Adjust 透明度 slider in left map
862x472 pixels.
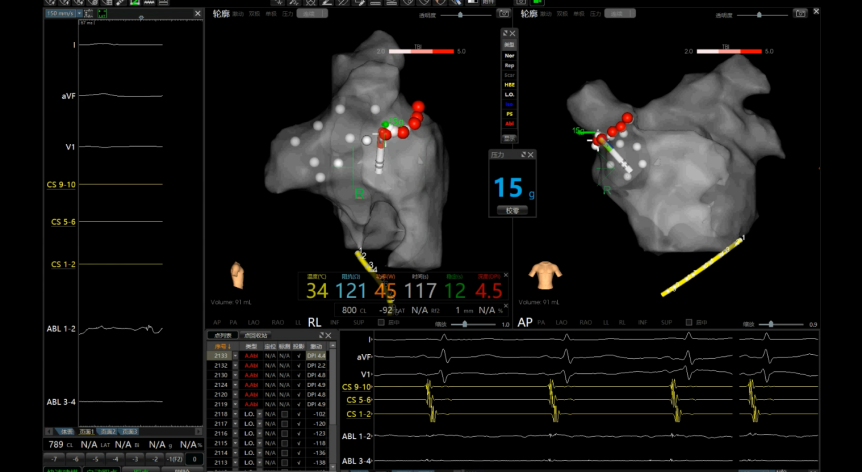click(460, 15)
